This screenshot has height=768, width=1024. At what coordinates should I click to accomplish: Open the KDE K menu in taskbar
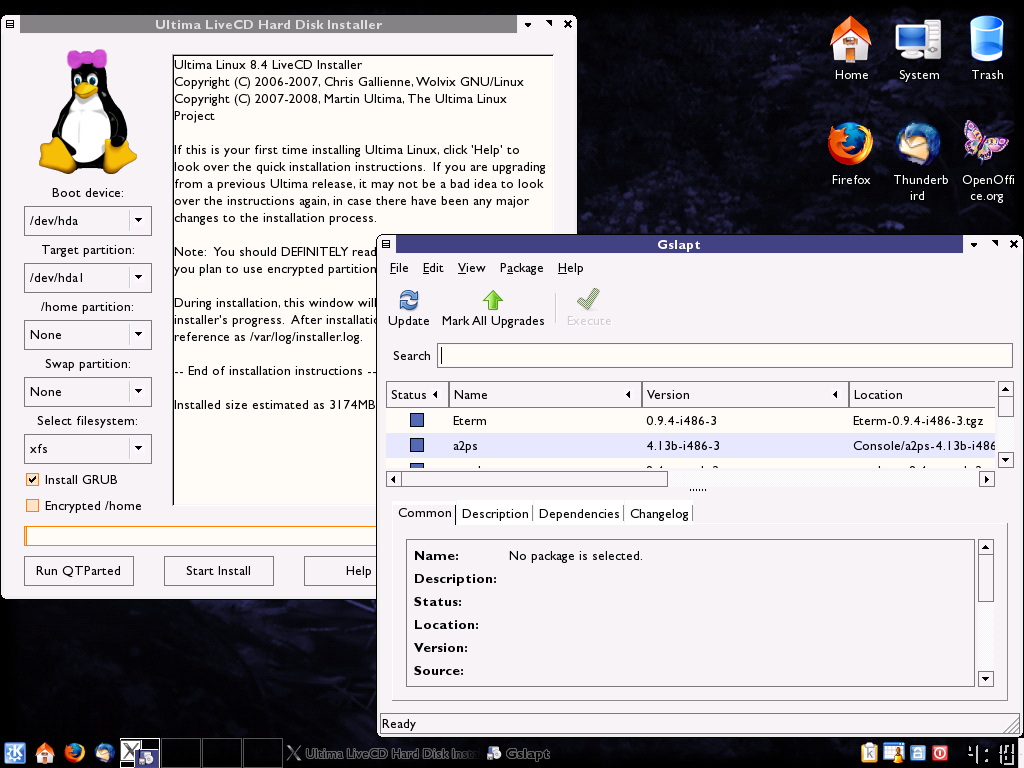tap(15, 753)
